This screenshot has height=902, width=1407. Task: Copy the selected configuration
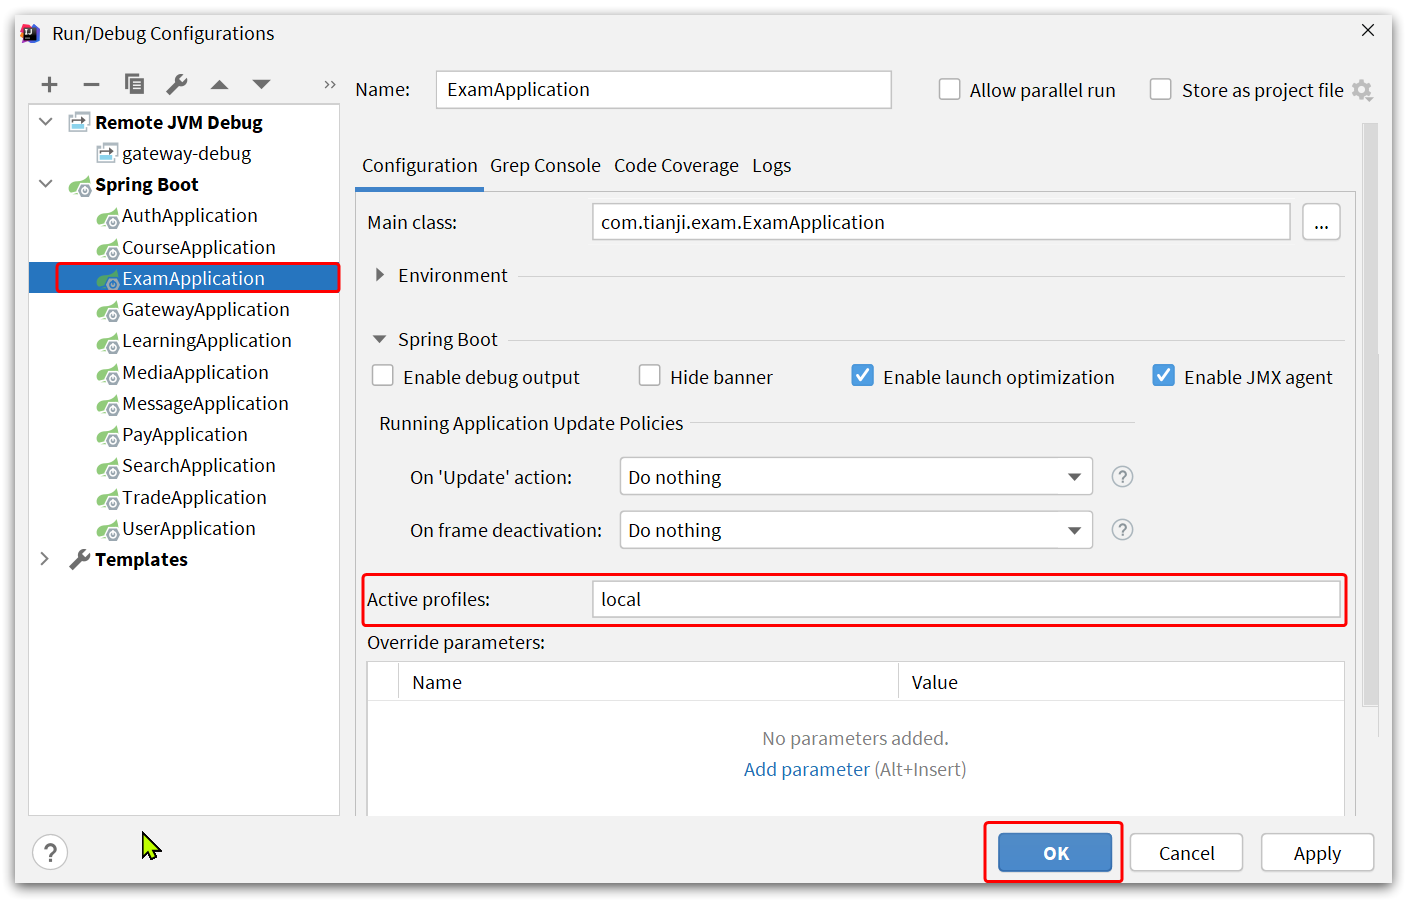pyautogui.click(x=134, y=84)
